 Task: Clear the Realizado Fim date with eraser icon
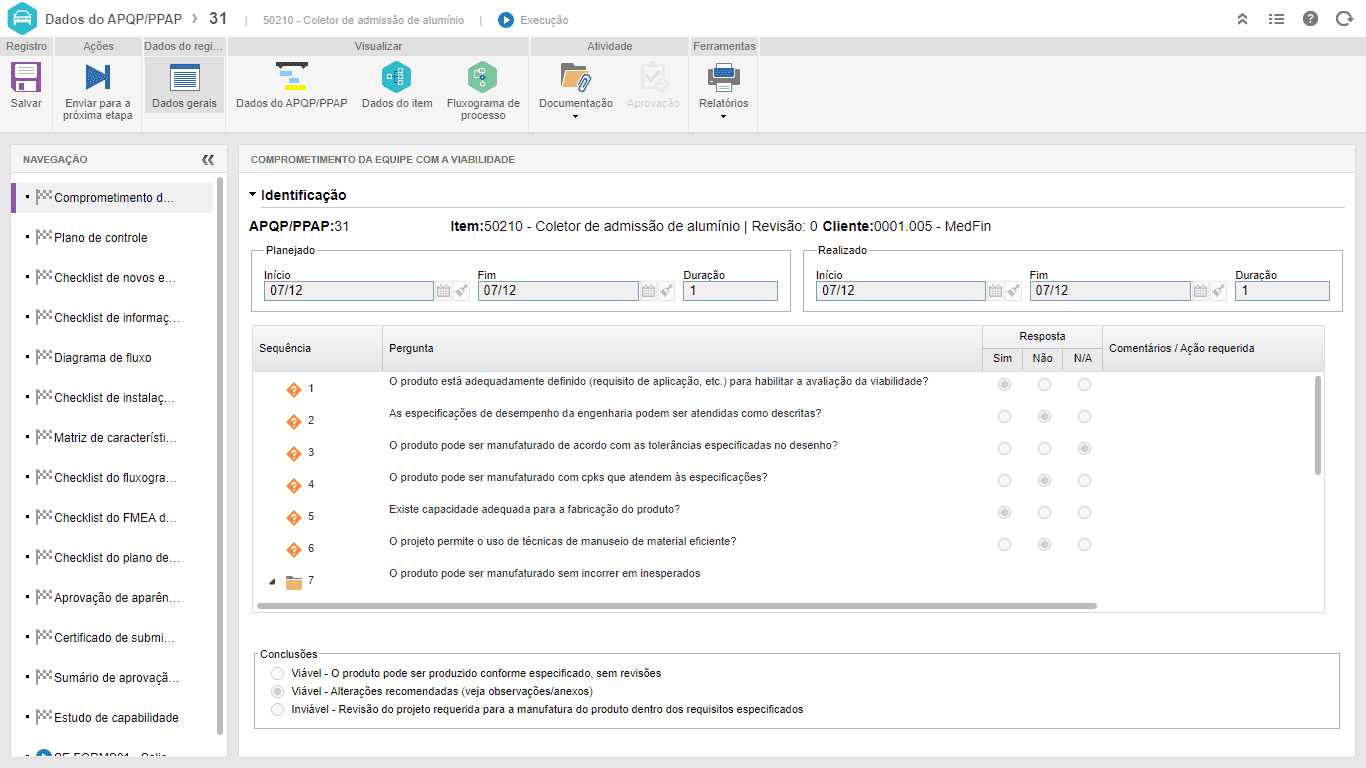point(1218,291)
